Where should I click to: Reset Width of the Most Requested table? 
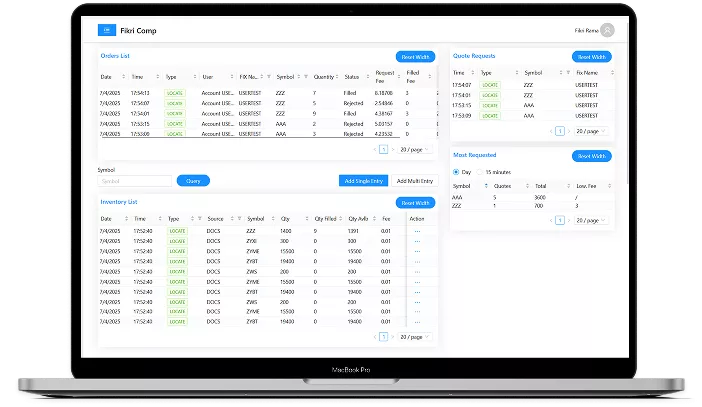(x=591, y=156)
